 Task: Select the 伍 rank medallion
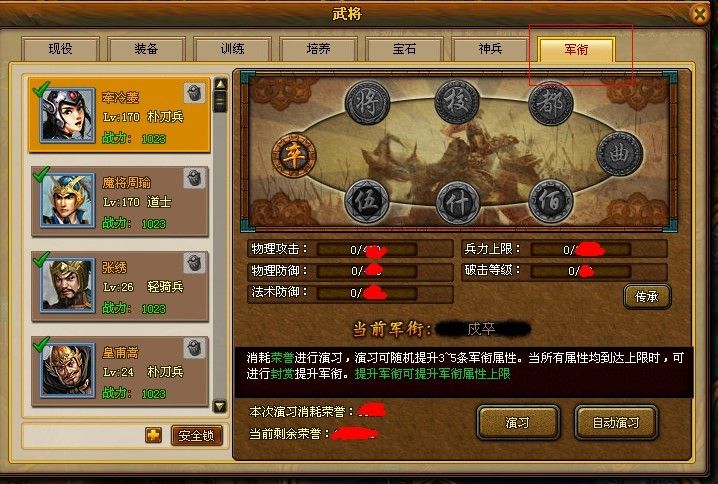[x=367, y=201]
